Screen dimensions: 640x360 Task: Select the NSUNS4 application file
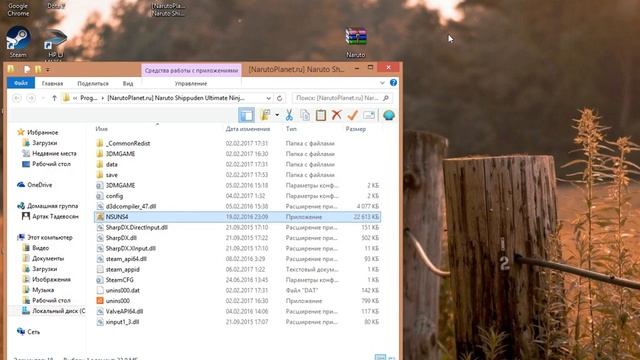[x=238, y=217]
